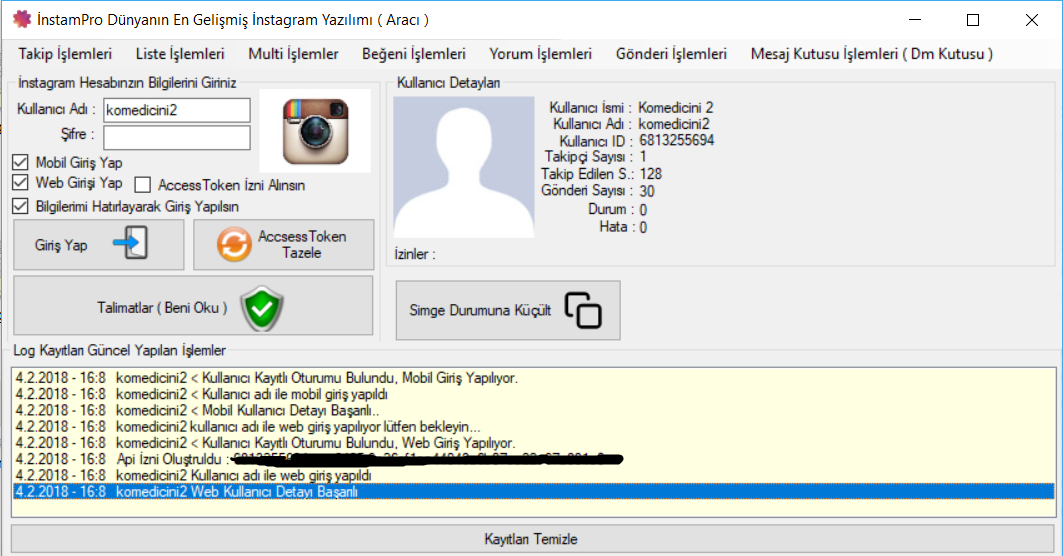
Task: Select log row 'Mobil Giriş Yapılıyor'
Action: [534, 378]
